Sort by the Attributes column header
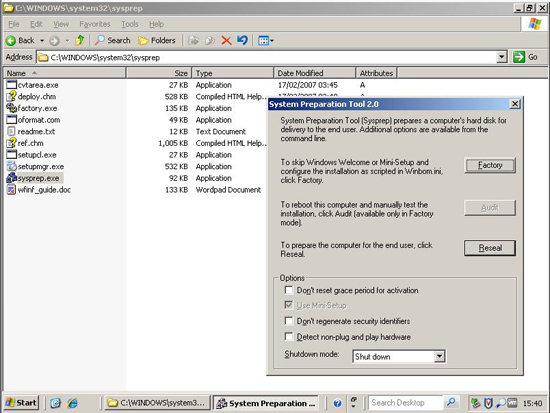Screen dimensions: 550x413 point(376,73)
